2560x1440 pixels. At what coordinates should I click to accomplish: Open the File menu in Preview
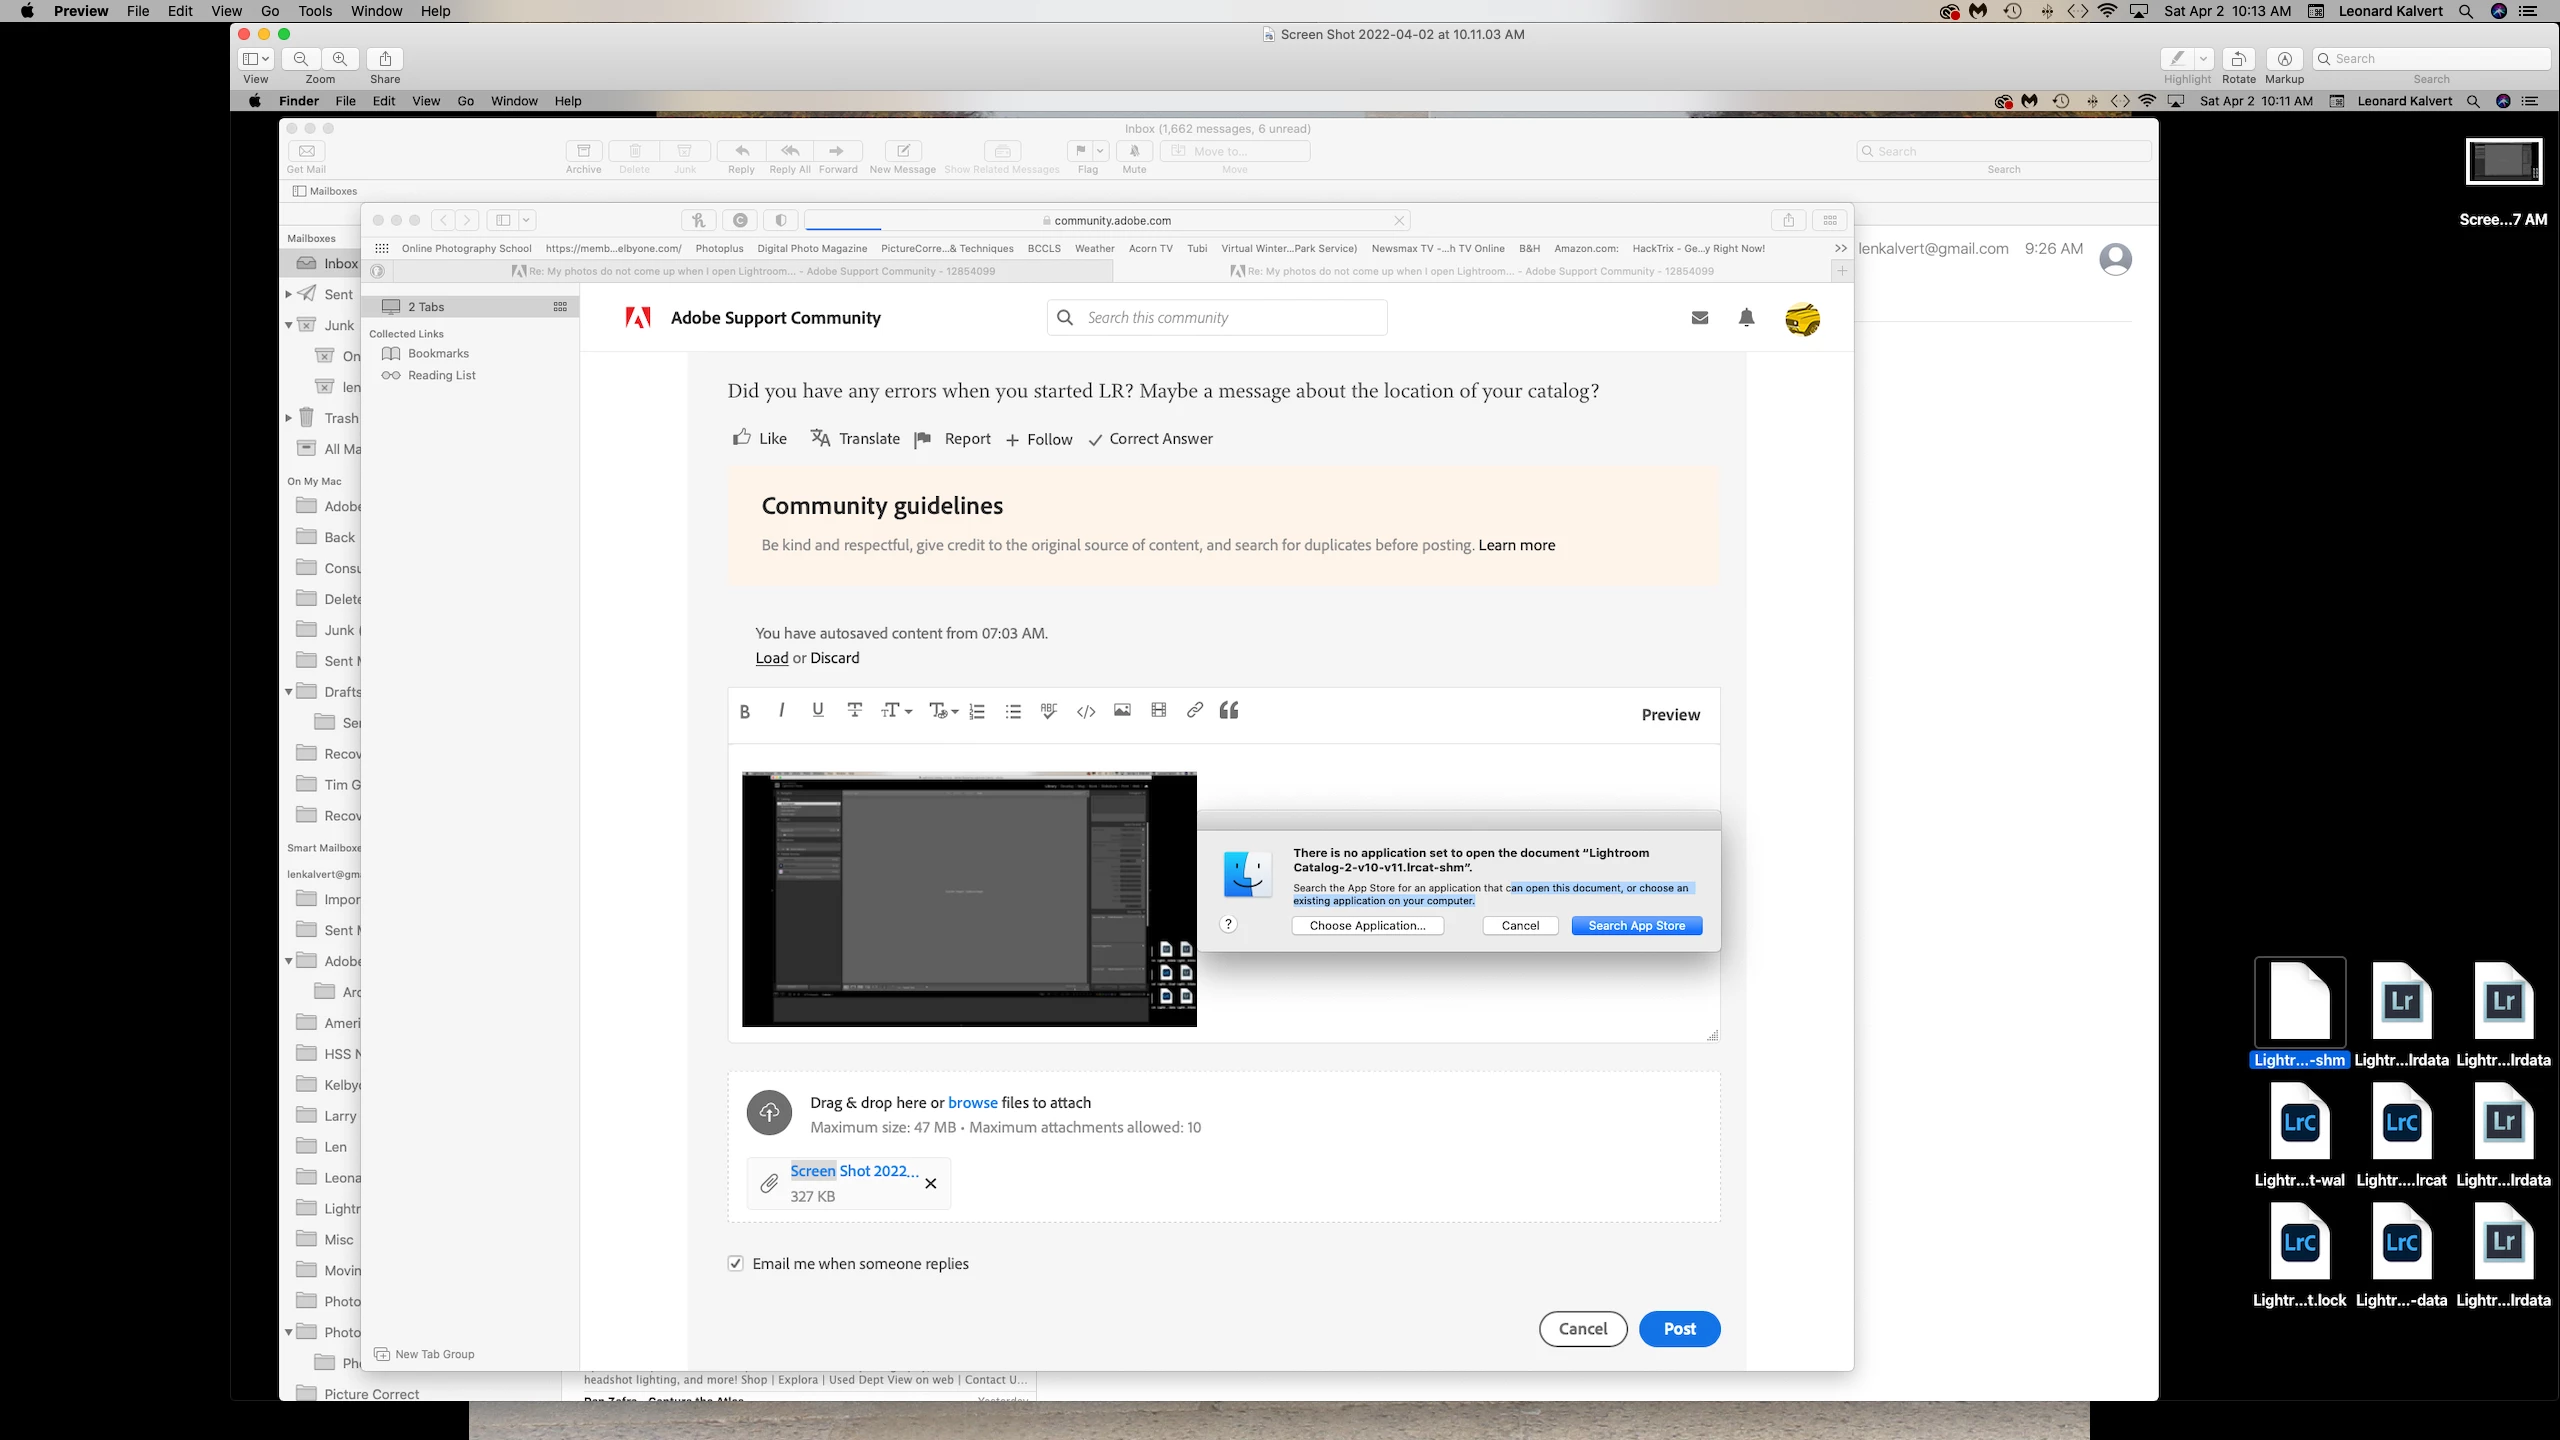click(x=138, y=11)
